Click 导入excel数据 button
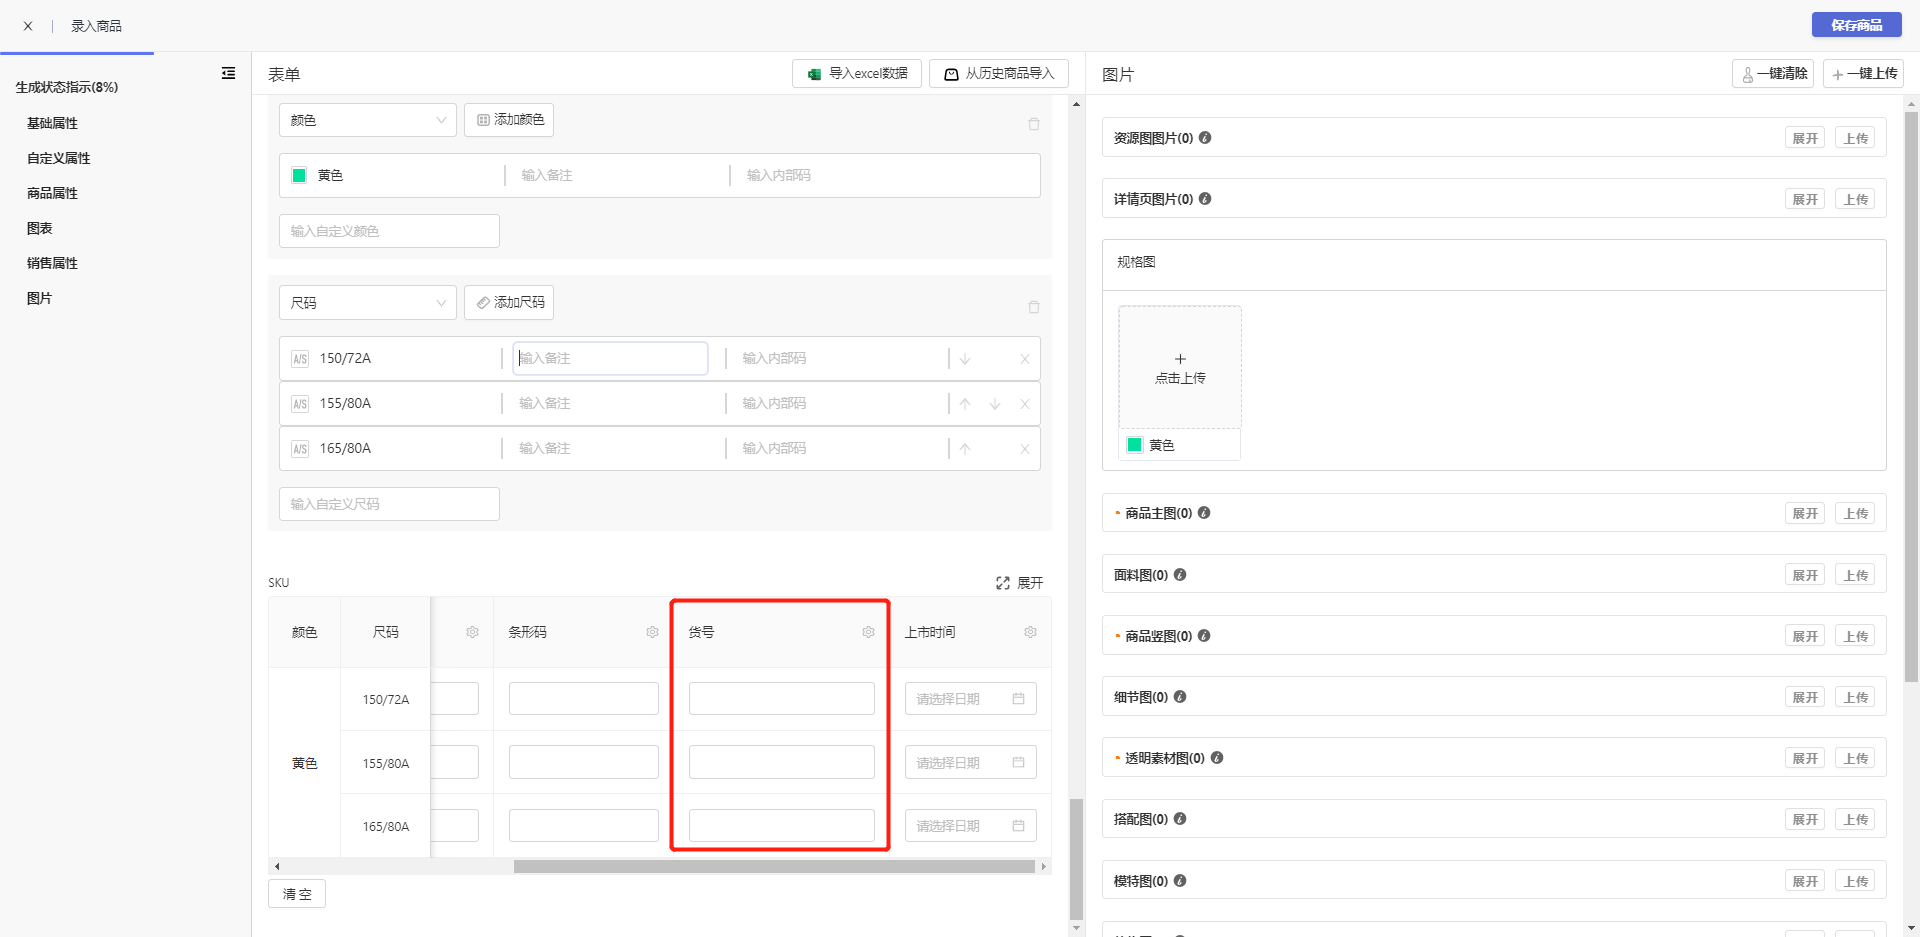The image size is (1920, 937). pos(857,74)
